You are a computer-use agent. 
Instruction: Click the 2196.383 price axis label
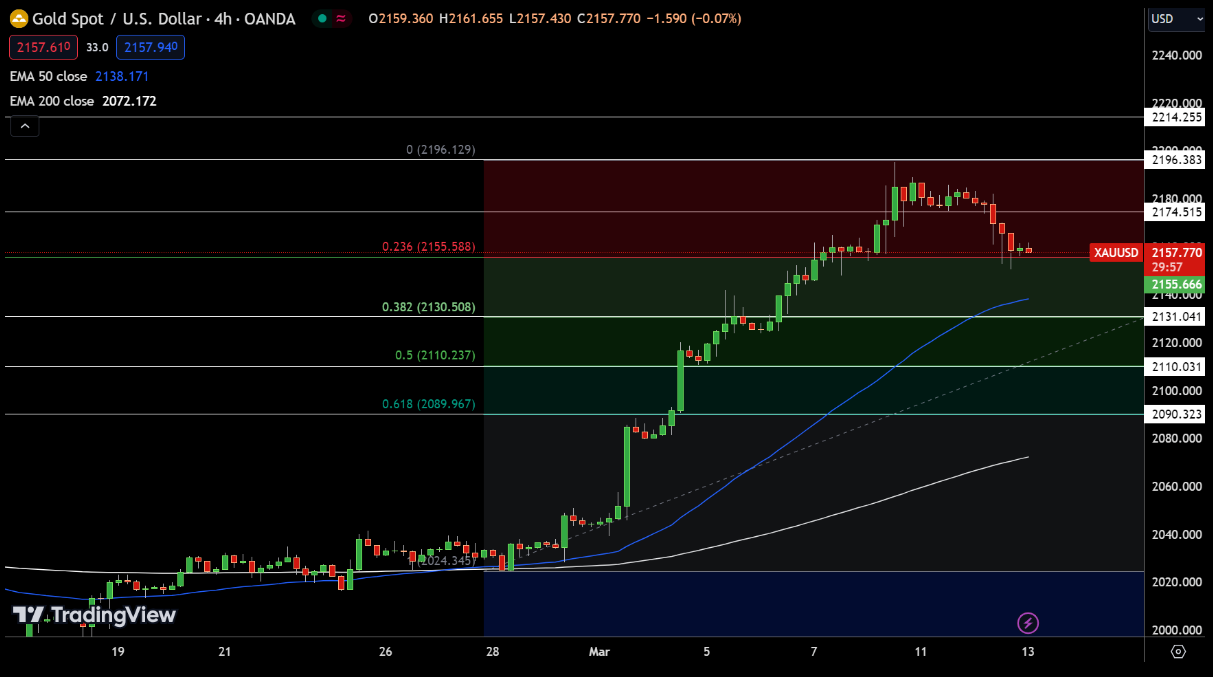click(x=1175, y=160)
